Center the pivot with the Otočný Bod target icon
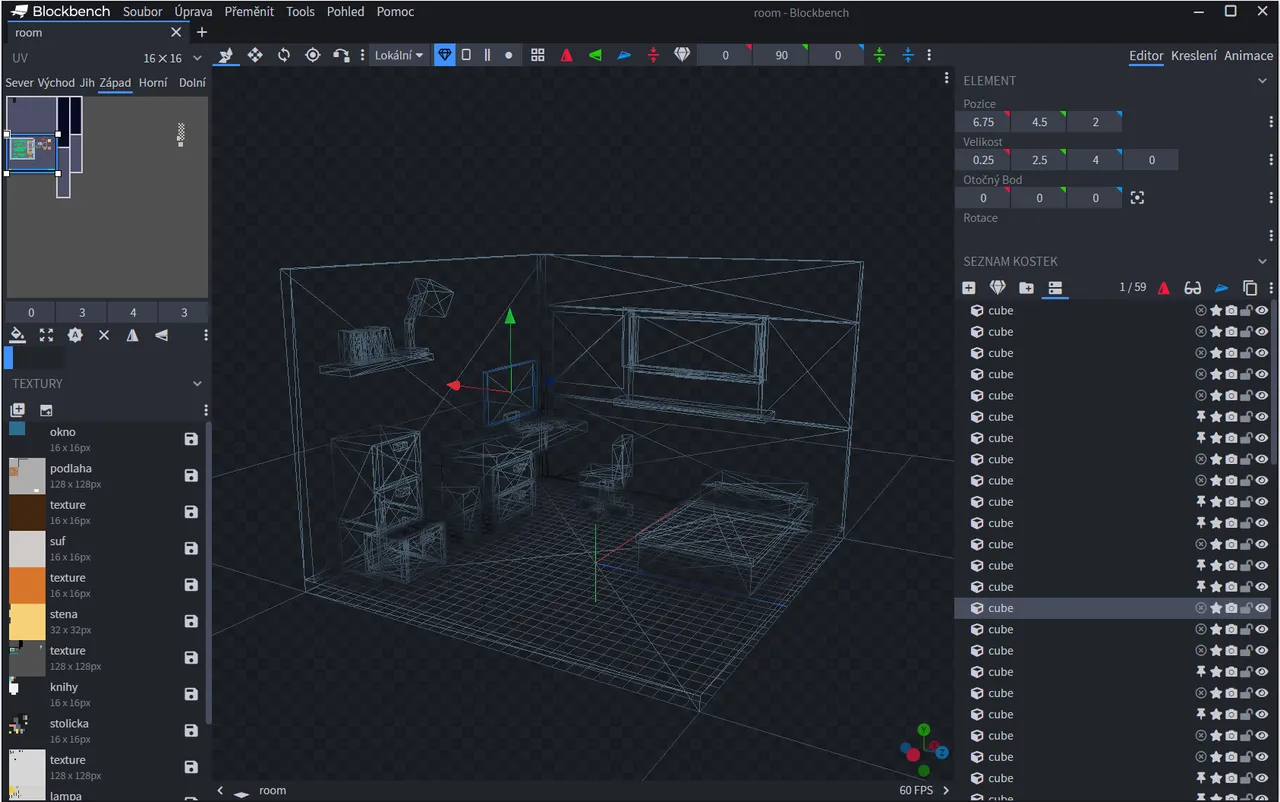The image size is (1280, 802). click(x=1137, y=198)
